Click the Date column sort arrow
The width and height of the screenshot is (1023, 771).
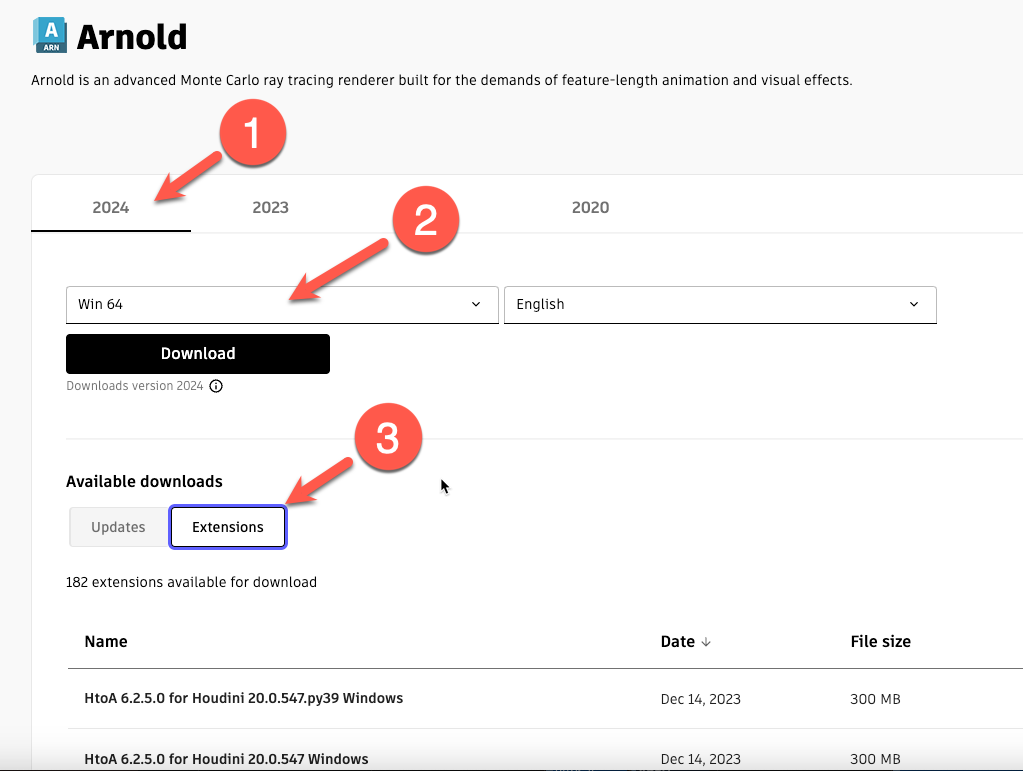[706, 642]
